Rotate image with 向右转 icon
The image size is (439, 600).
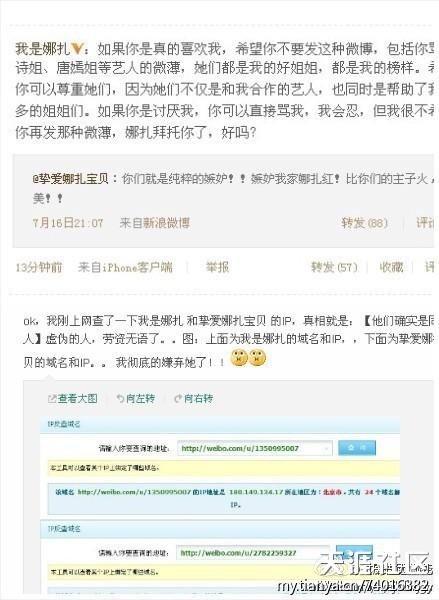tap(193, 399)
